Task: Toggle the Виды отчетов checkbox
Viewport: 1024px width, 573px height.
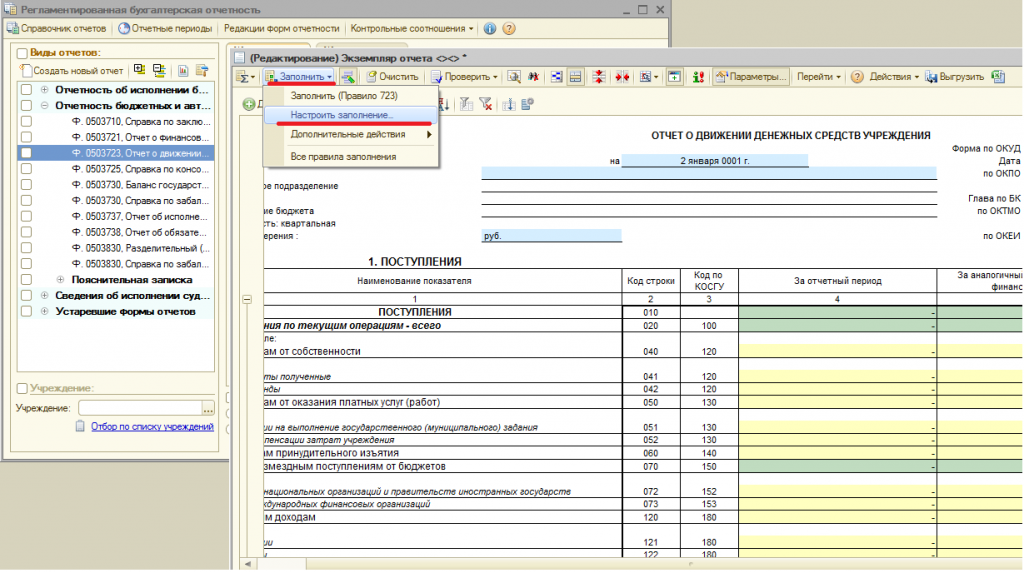Action: point(22,53)
